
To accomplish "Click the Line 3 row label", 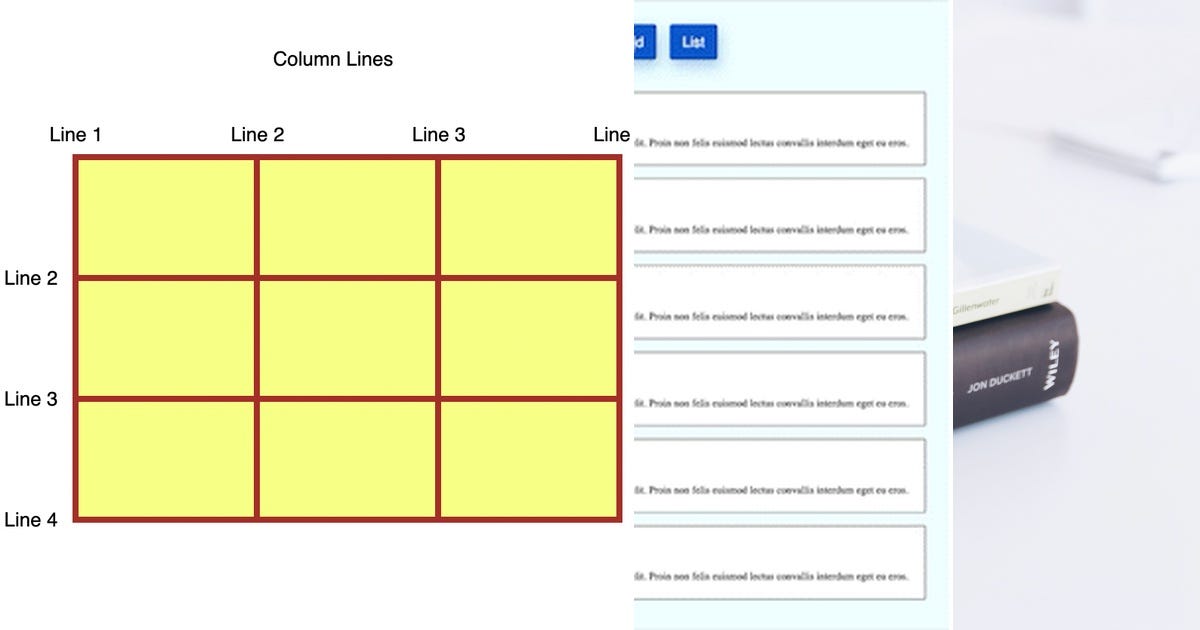I will point(32,399).
